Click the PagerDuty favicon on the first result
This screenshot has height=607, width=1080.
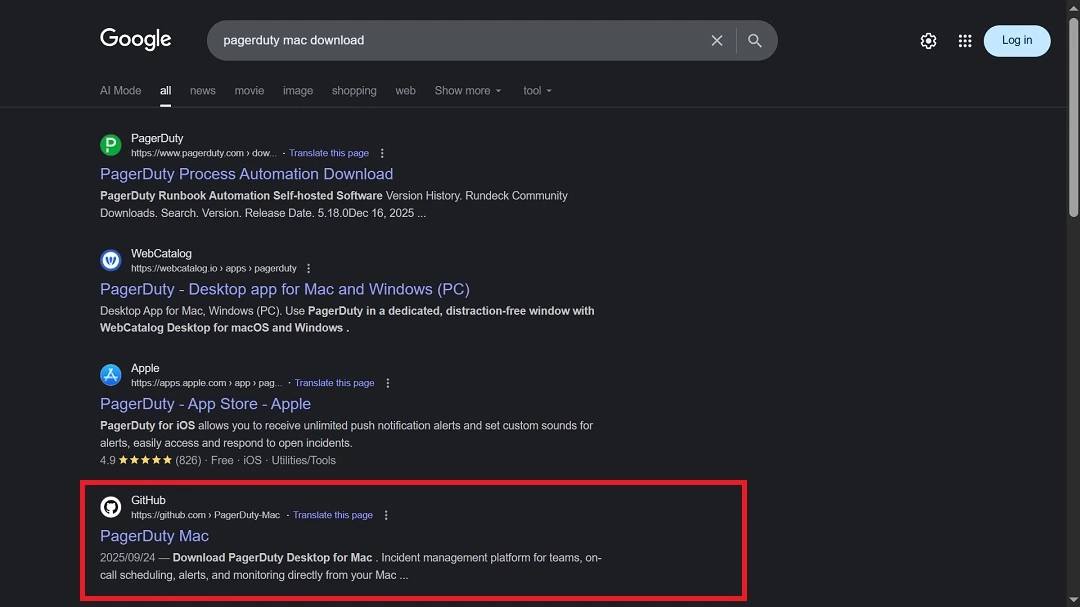110,144
